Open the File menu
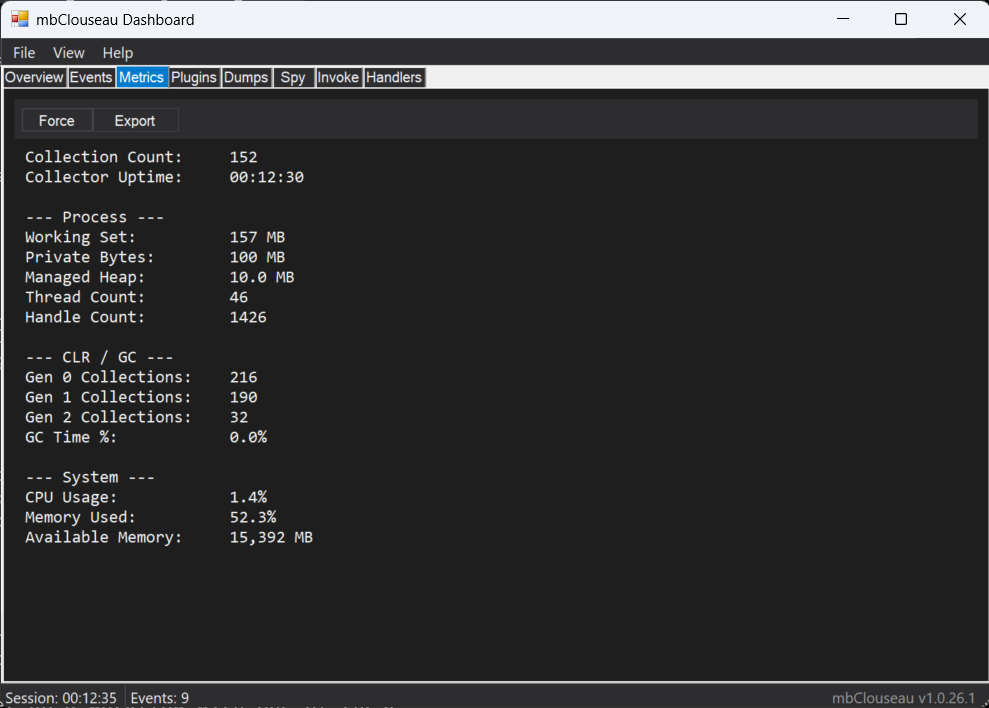Screen dimensions: 989x708 (x=23, y=52)
